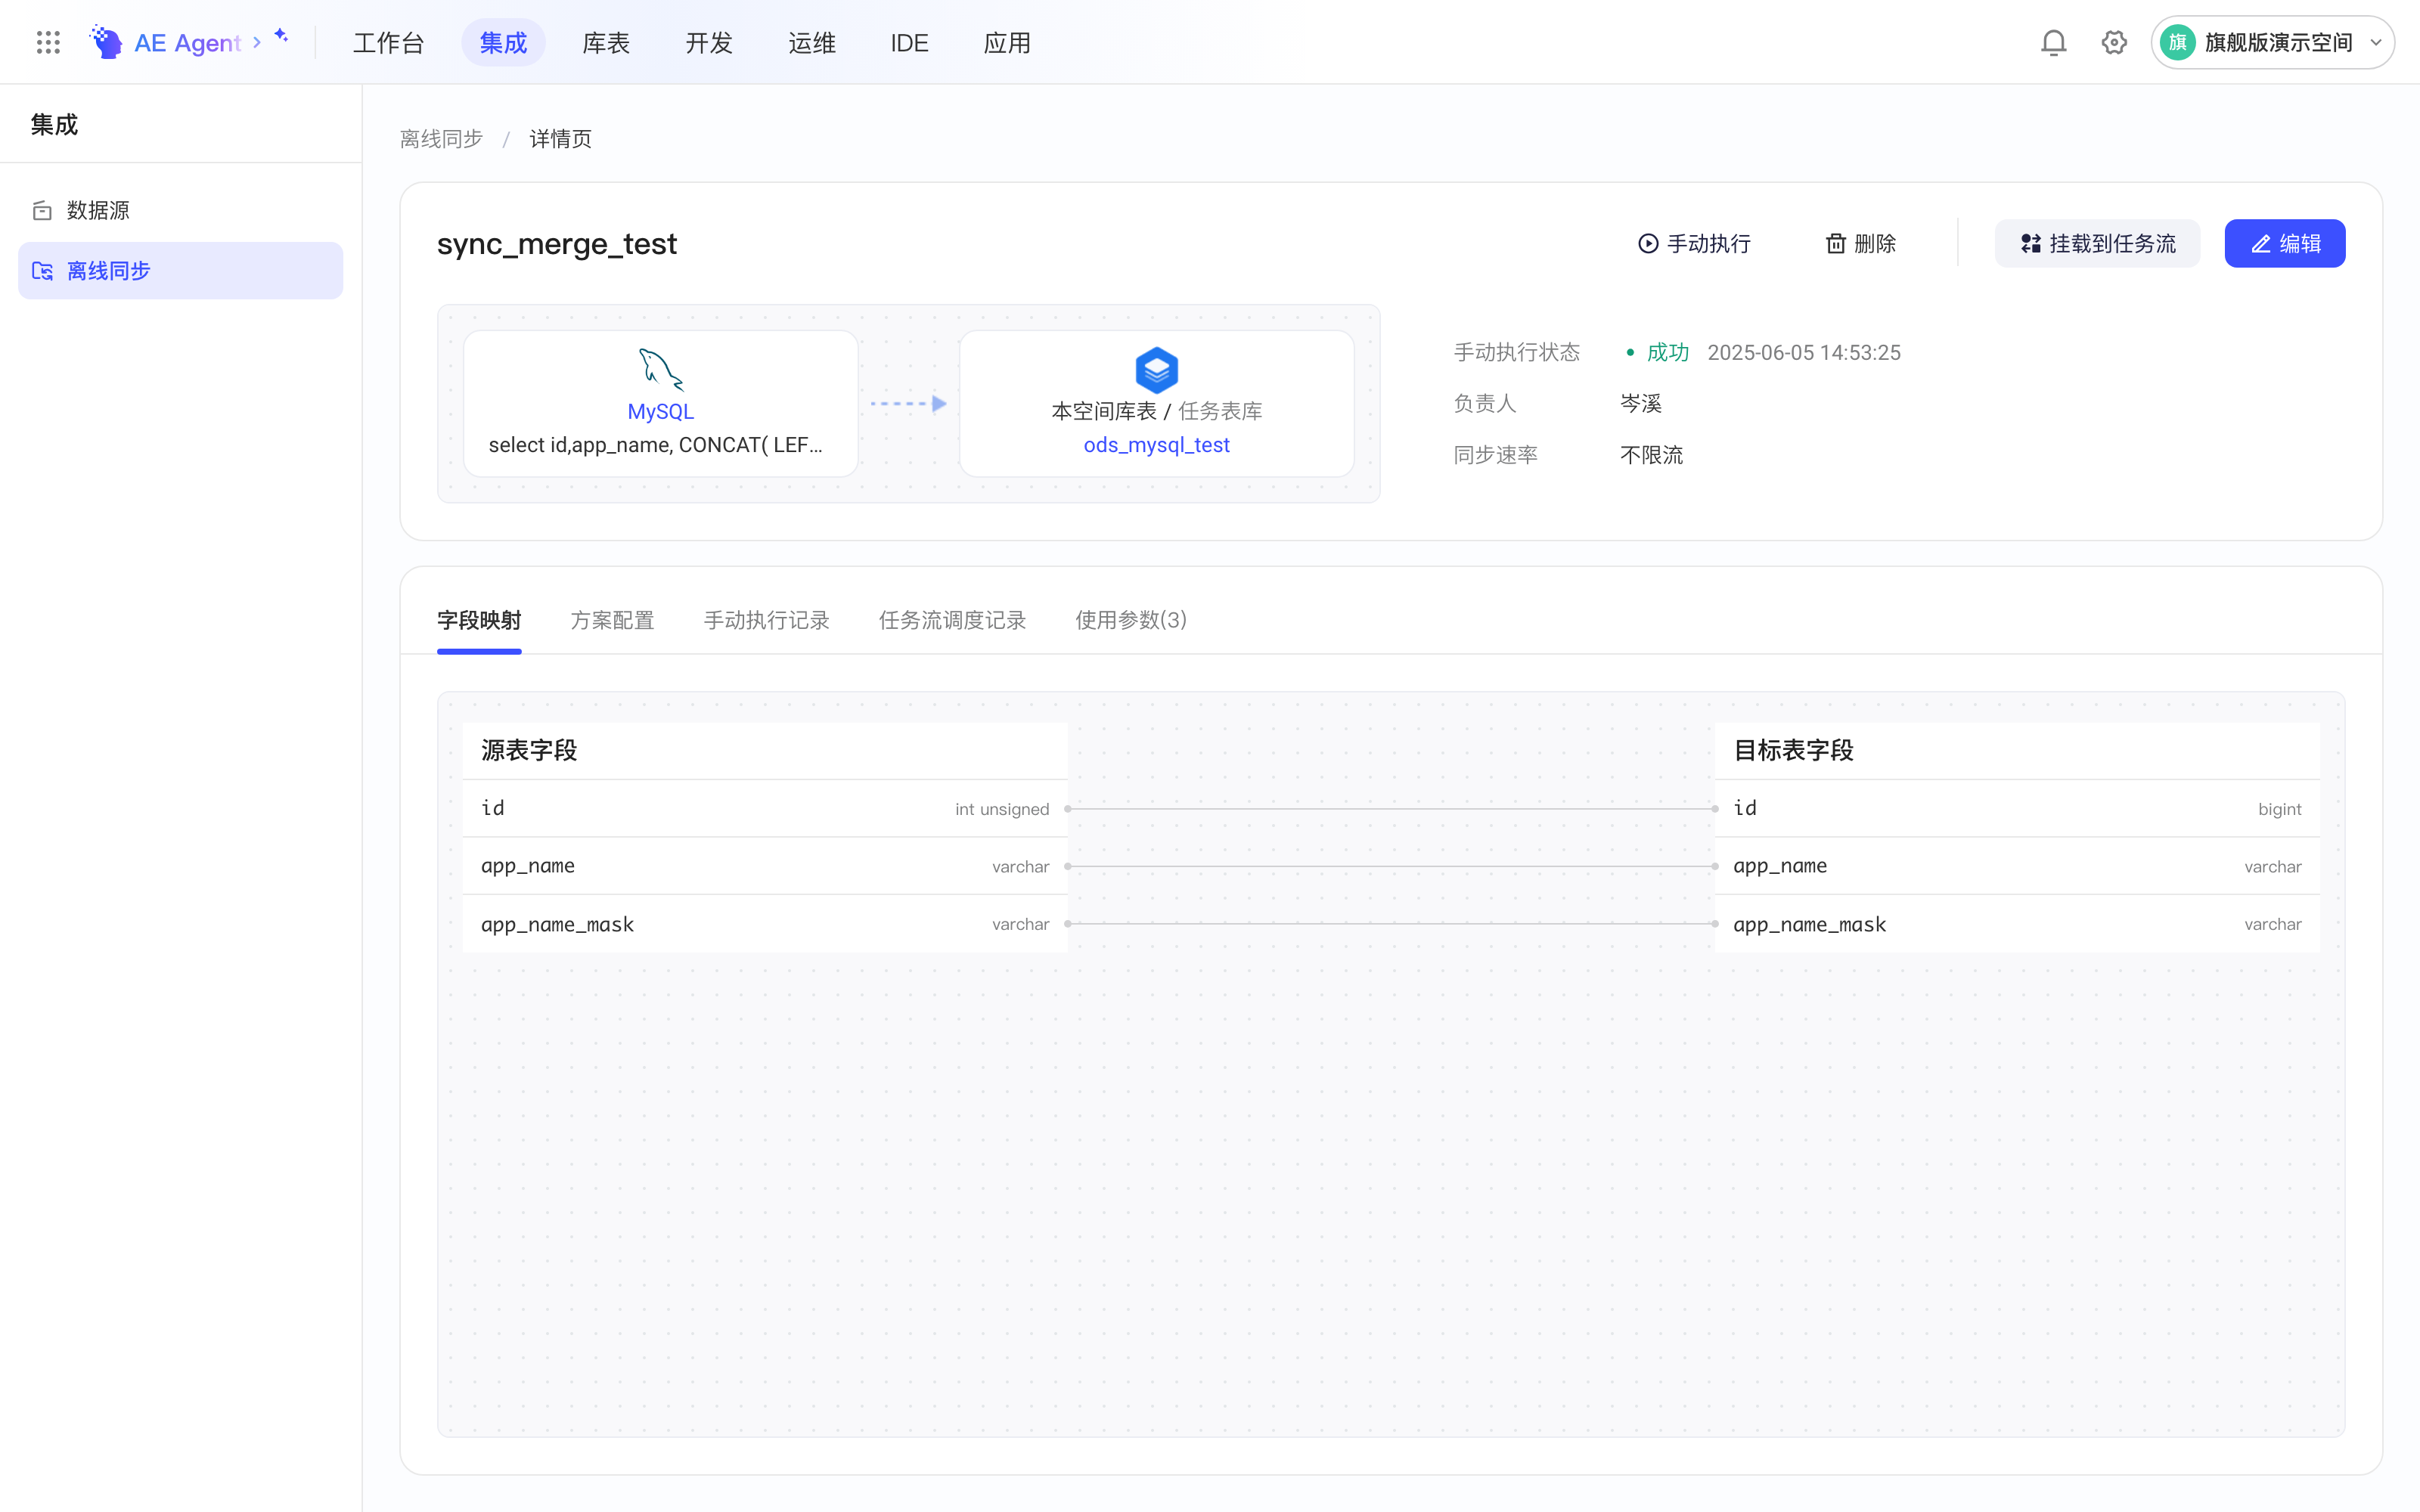The image size is (2420, 1512).
Task: Open the 应用 menu
Action: coord(1007,43)
